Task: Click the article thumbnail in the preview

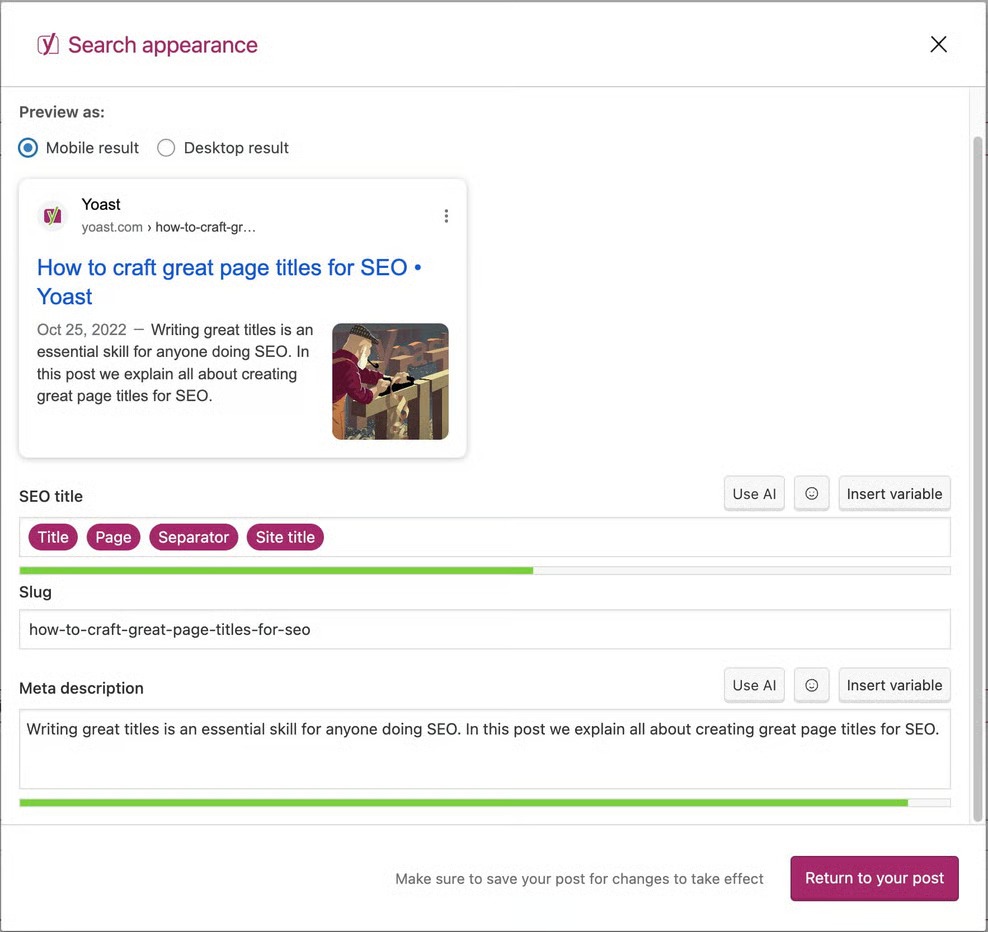Action: pyautogui.click(x=390, y=381)
